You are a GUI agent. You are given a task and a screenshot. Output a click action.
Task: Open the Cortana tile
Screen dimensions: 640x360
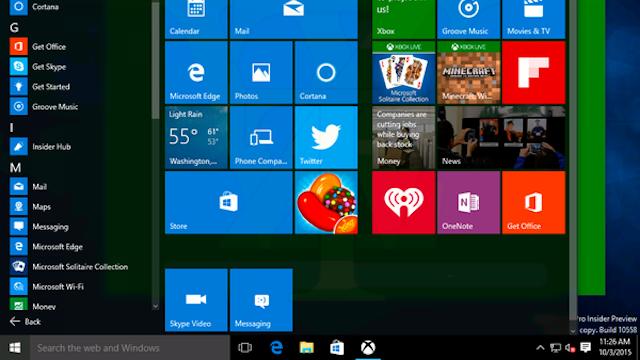pos(326,72)
